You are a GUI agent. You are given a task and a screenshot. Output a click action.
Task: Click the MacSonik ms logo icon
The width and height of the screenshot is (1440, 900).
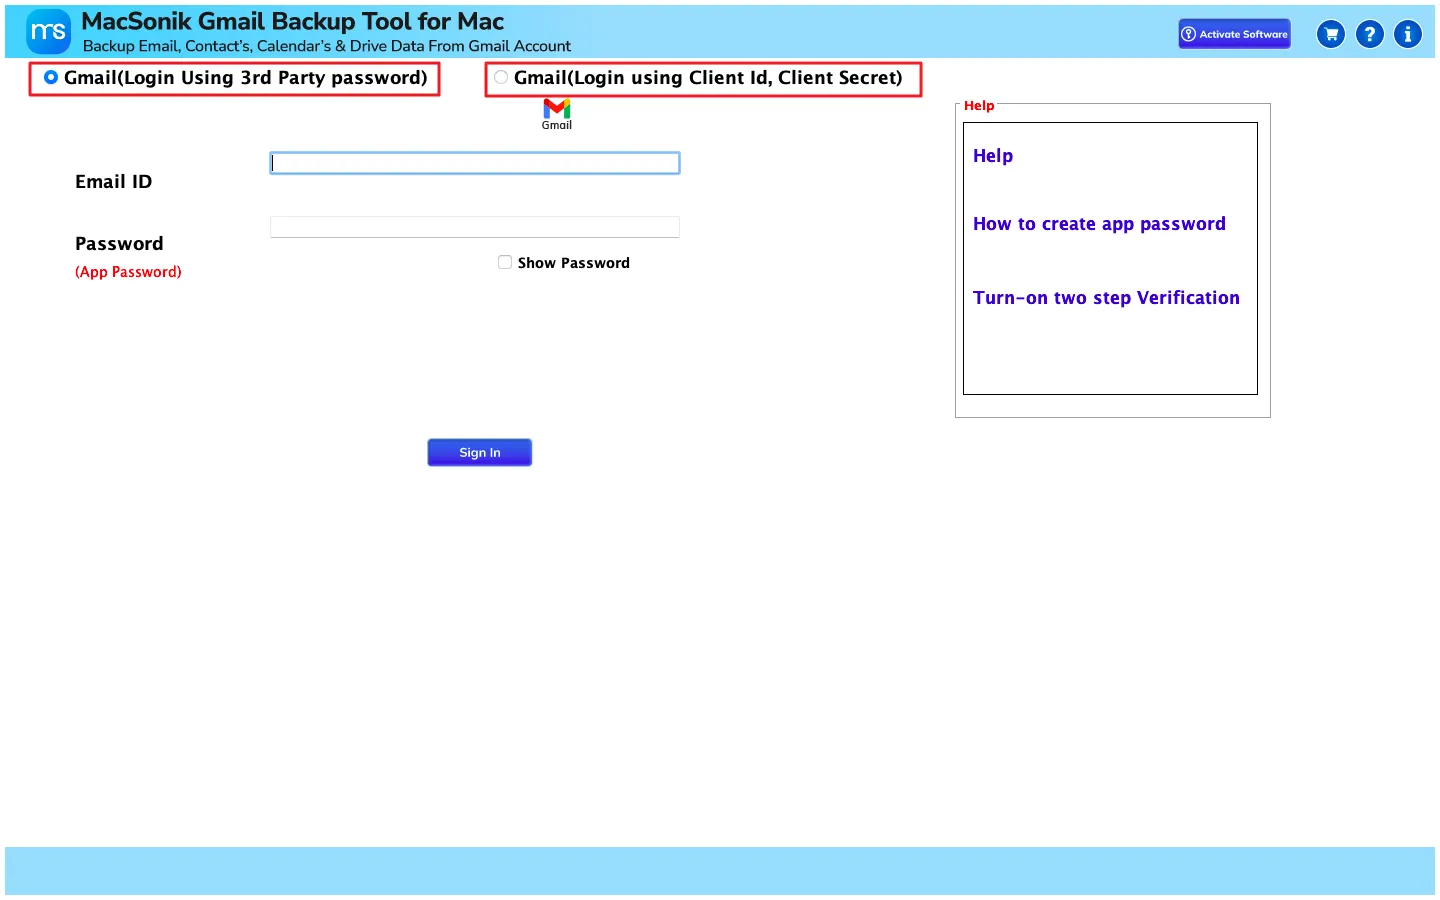48,31
